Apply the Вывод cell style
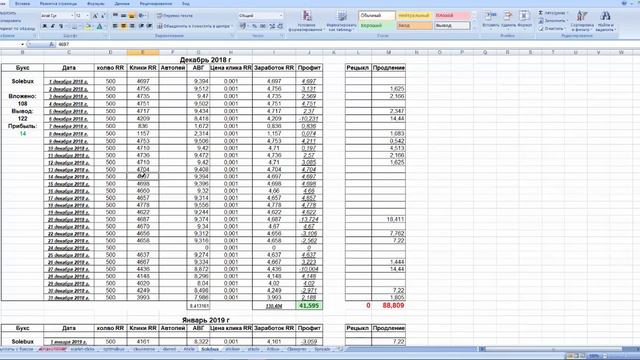640x360 pixels. [x=452, y=25]
